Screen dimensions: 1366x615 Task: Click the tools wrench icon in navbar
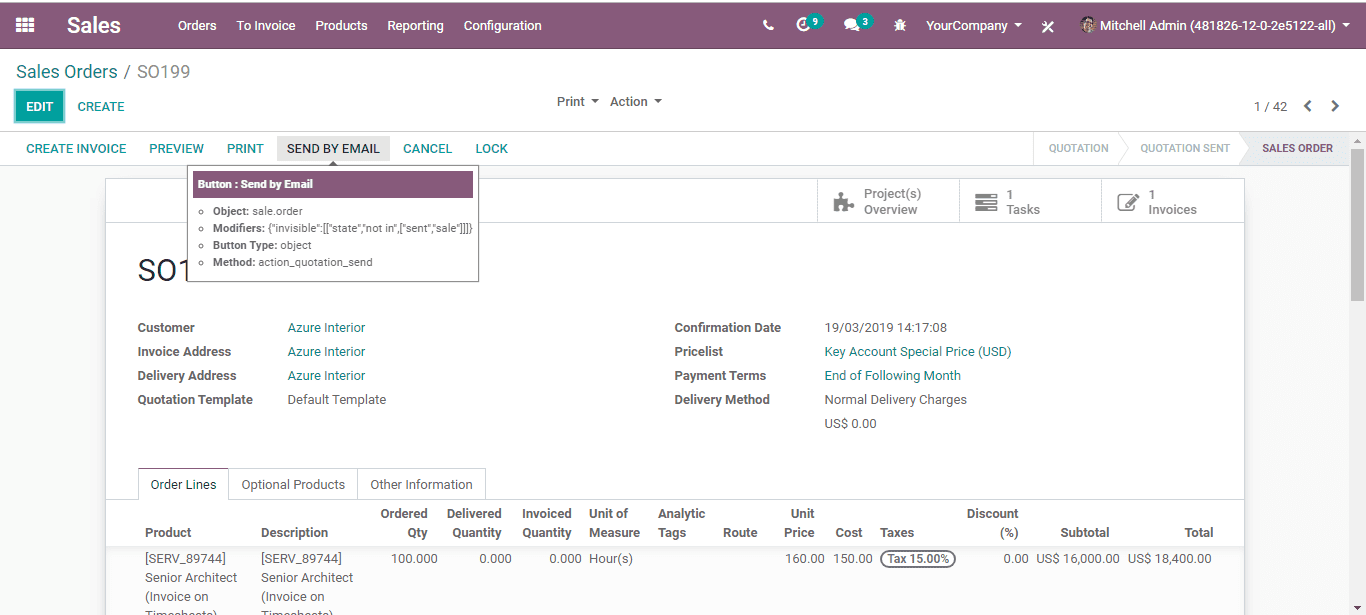tap(1048, 26)
